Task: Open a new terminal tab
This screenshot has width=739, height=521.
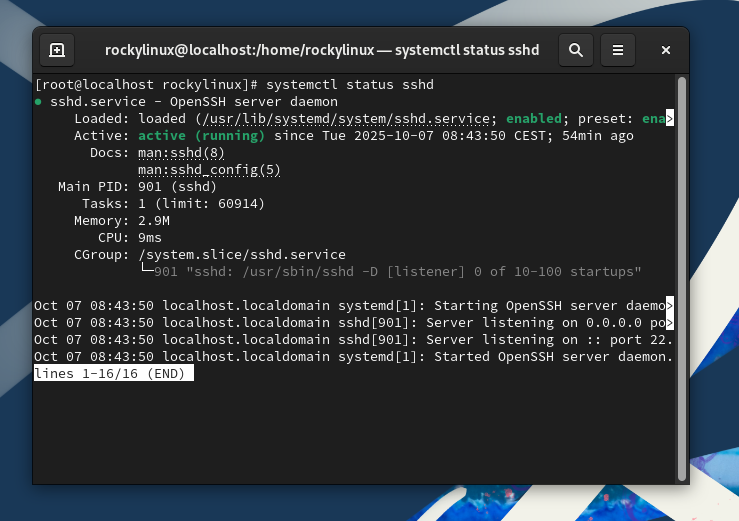Action: point(57,50)
